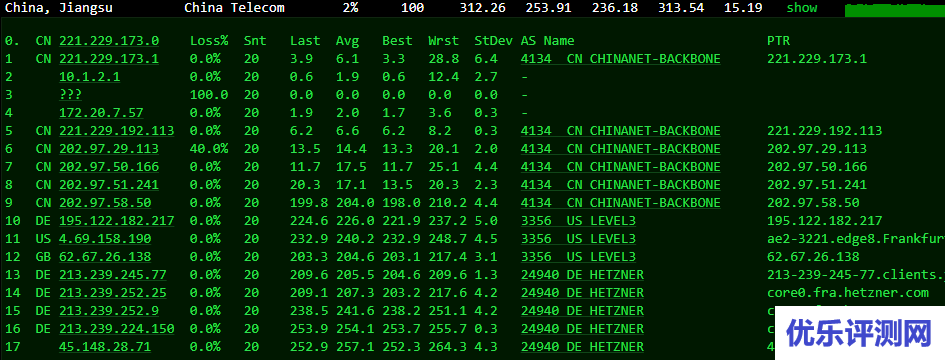
Task: Click the ??? unknown hop link
Action: 71,95
